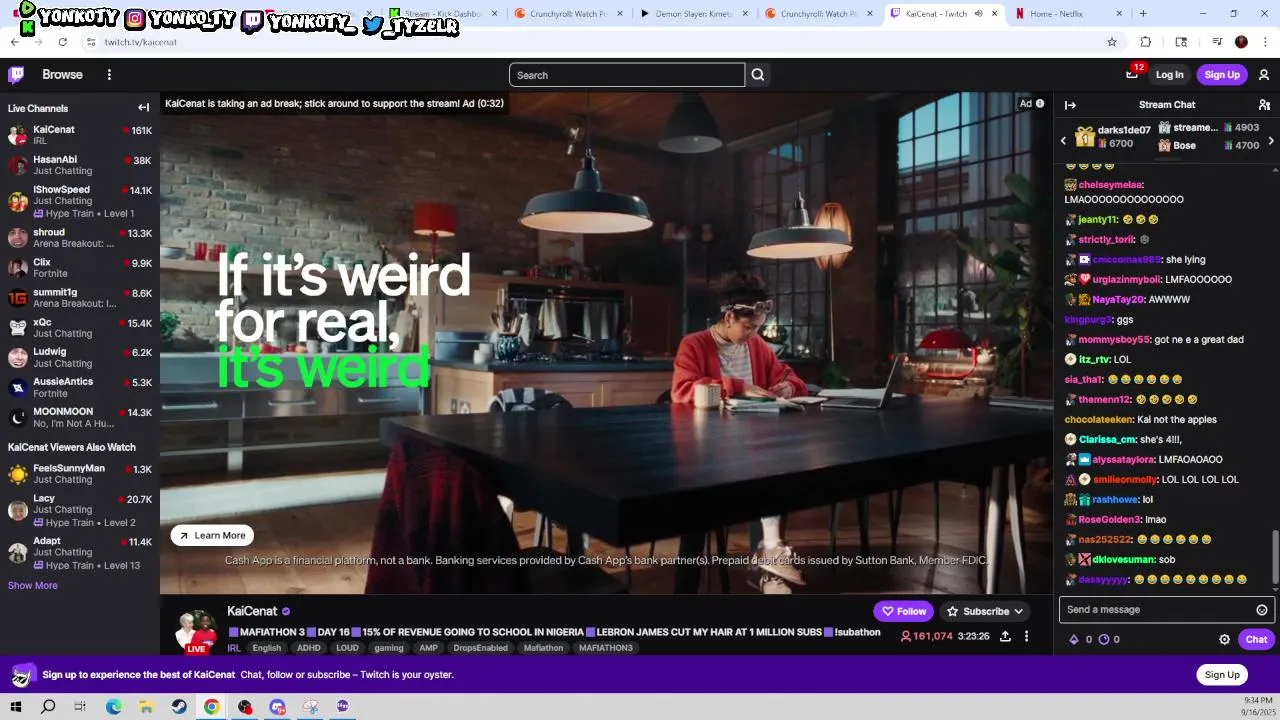Image resolution: width=1280 pixels, height=720 pixels.
Task: Open summit1g channel in sidebar
Action: click(x=80, y=298)
